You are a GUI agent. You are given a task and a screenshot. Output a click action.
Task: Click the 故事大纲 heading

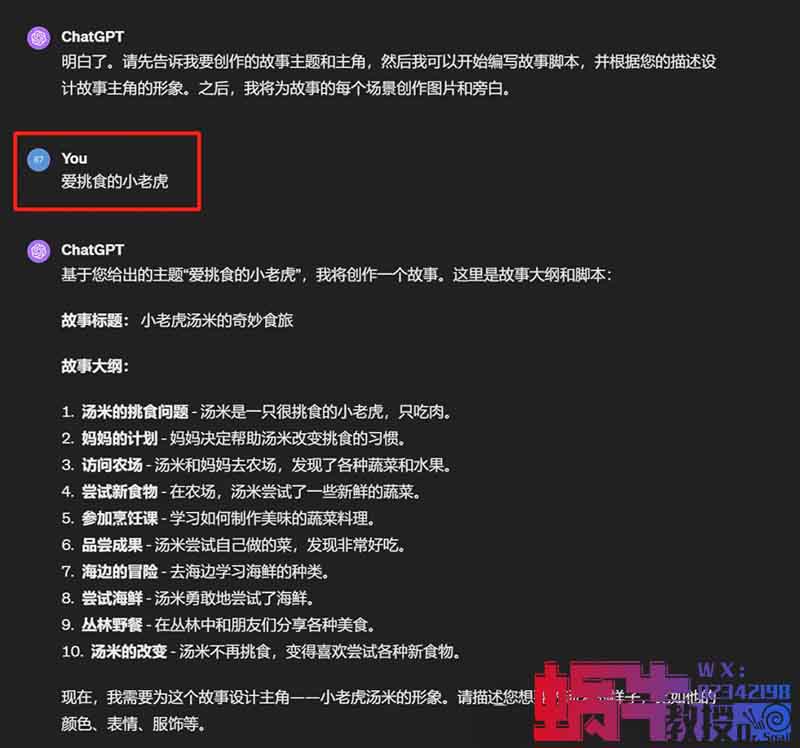point(95,366)
